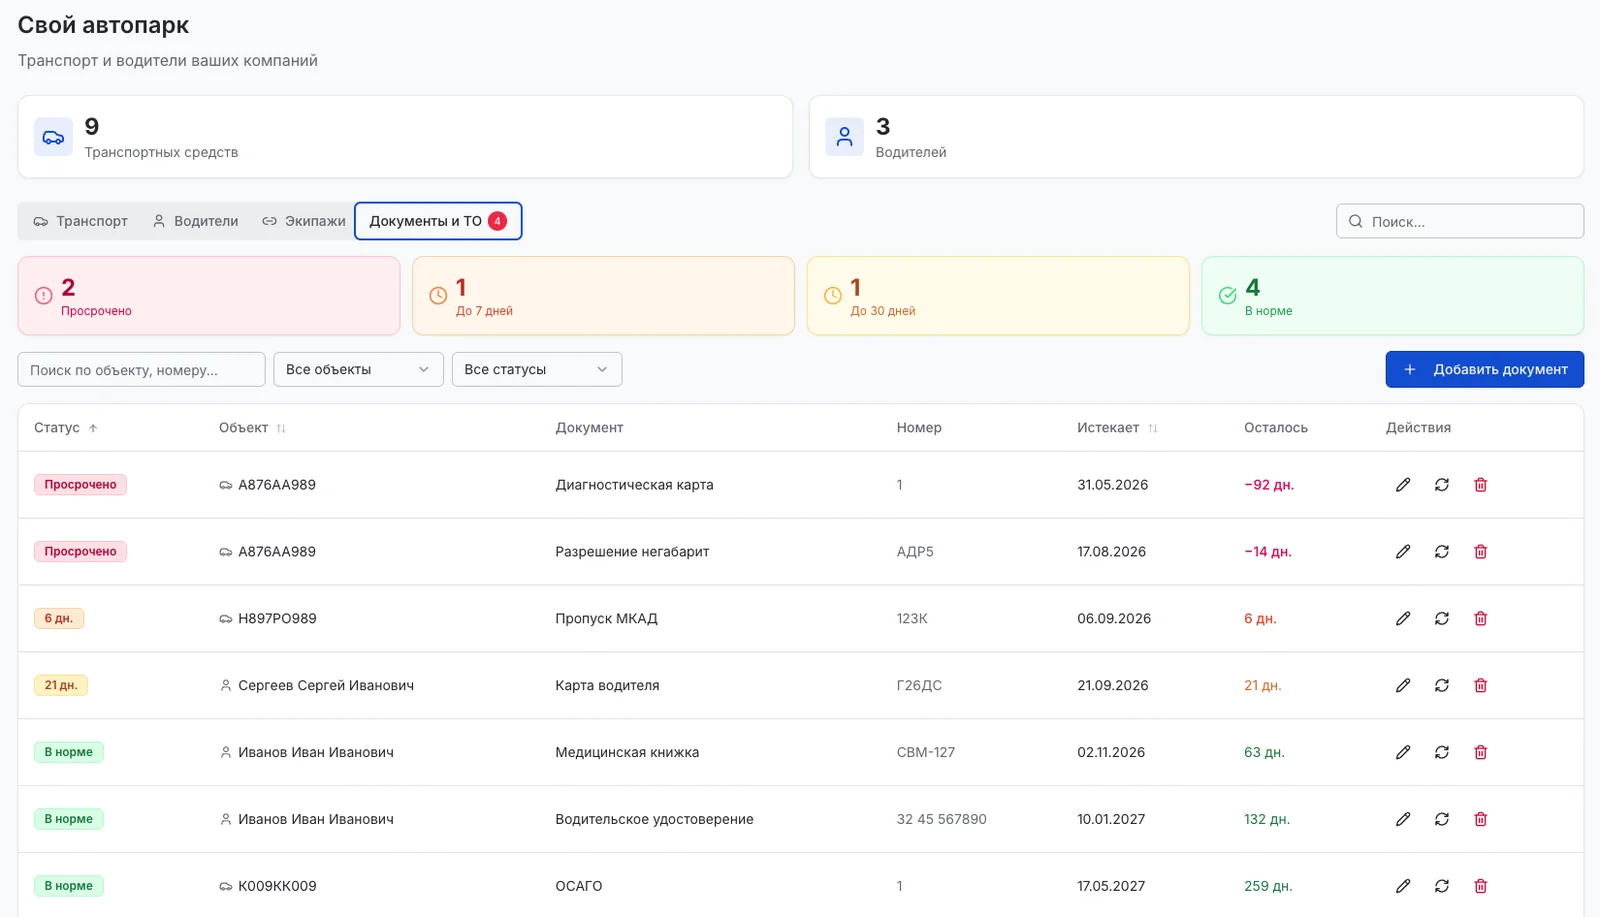Select the Документы и ТО tab
Screen dimensions: 1600x917
tap(438, 221)
